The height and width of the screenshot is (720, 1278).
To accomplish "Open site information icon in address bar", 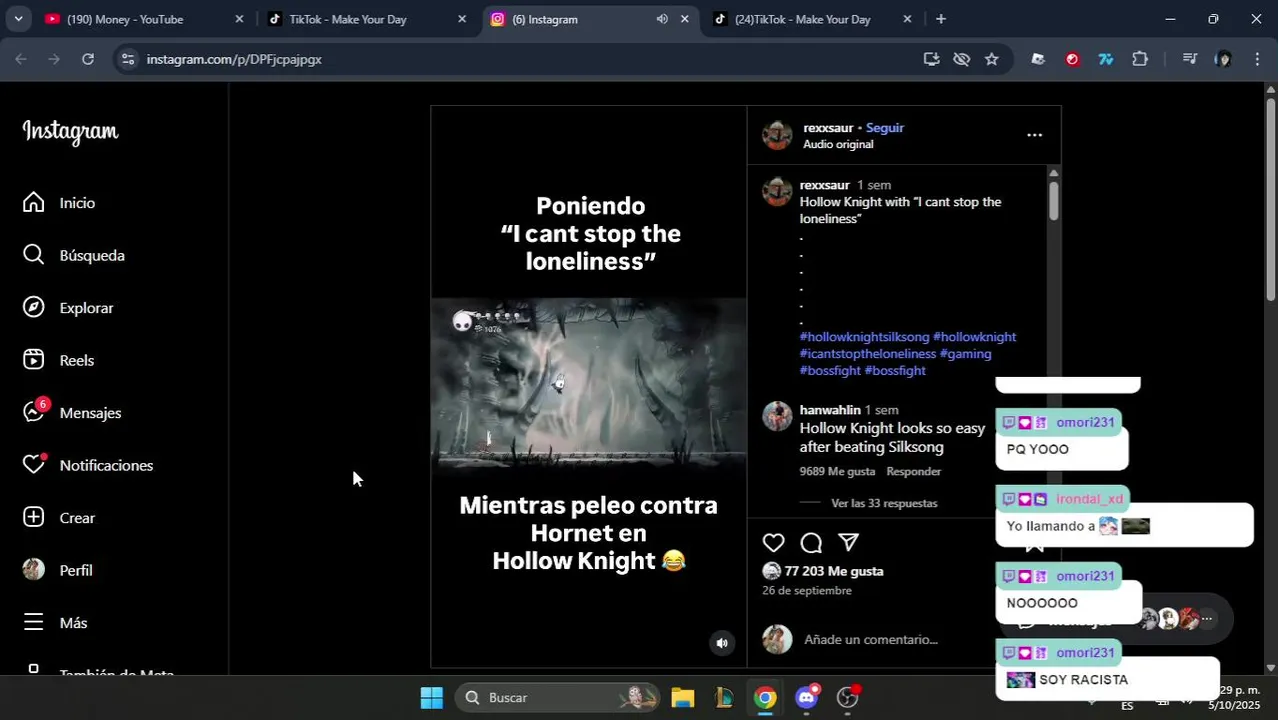I will tap(127, 59).
